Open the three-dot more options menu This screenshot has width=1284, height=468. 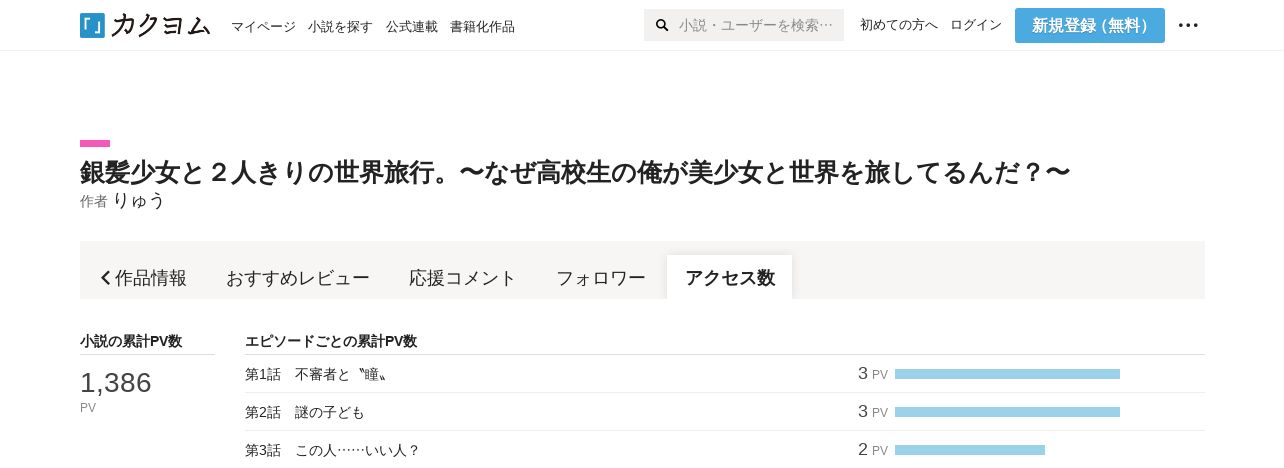[x=1188, y=25]
